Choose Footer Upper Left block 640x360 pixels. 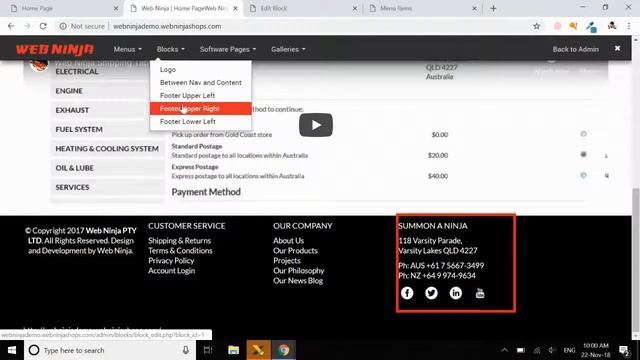click(x=200, y=96)
